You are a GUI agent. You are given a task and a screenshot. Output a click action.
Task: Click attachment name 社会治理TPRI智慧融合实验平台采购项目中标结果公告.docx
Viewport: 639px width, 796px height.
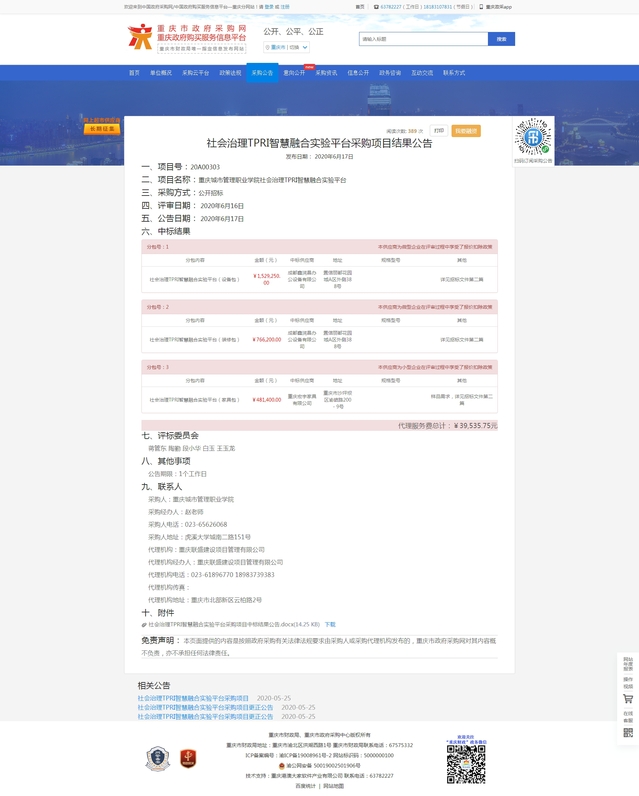(234, 625)
